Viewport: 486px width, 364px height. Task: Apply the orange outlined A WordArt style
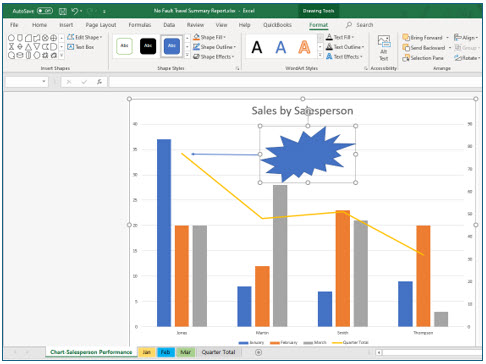pos(304,47)
